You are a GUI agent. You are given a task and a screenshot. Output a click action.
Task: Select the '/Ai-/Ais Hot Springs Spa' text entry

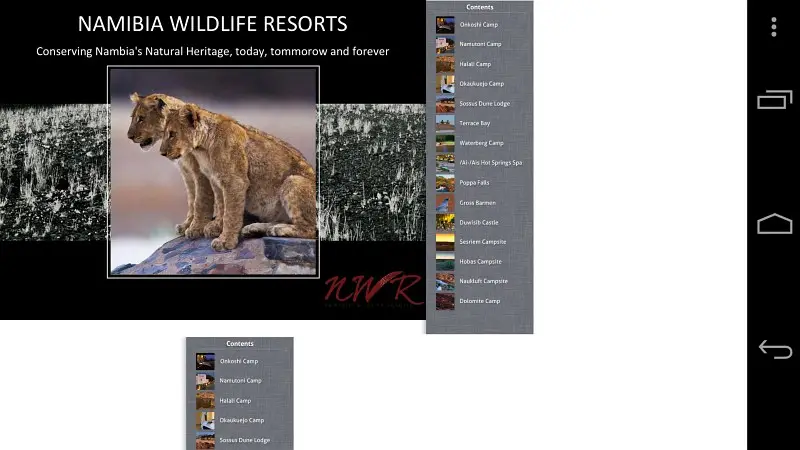click(491, 163)
